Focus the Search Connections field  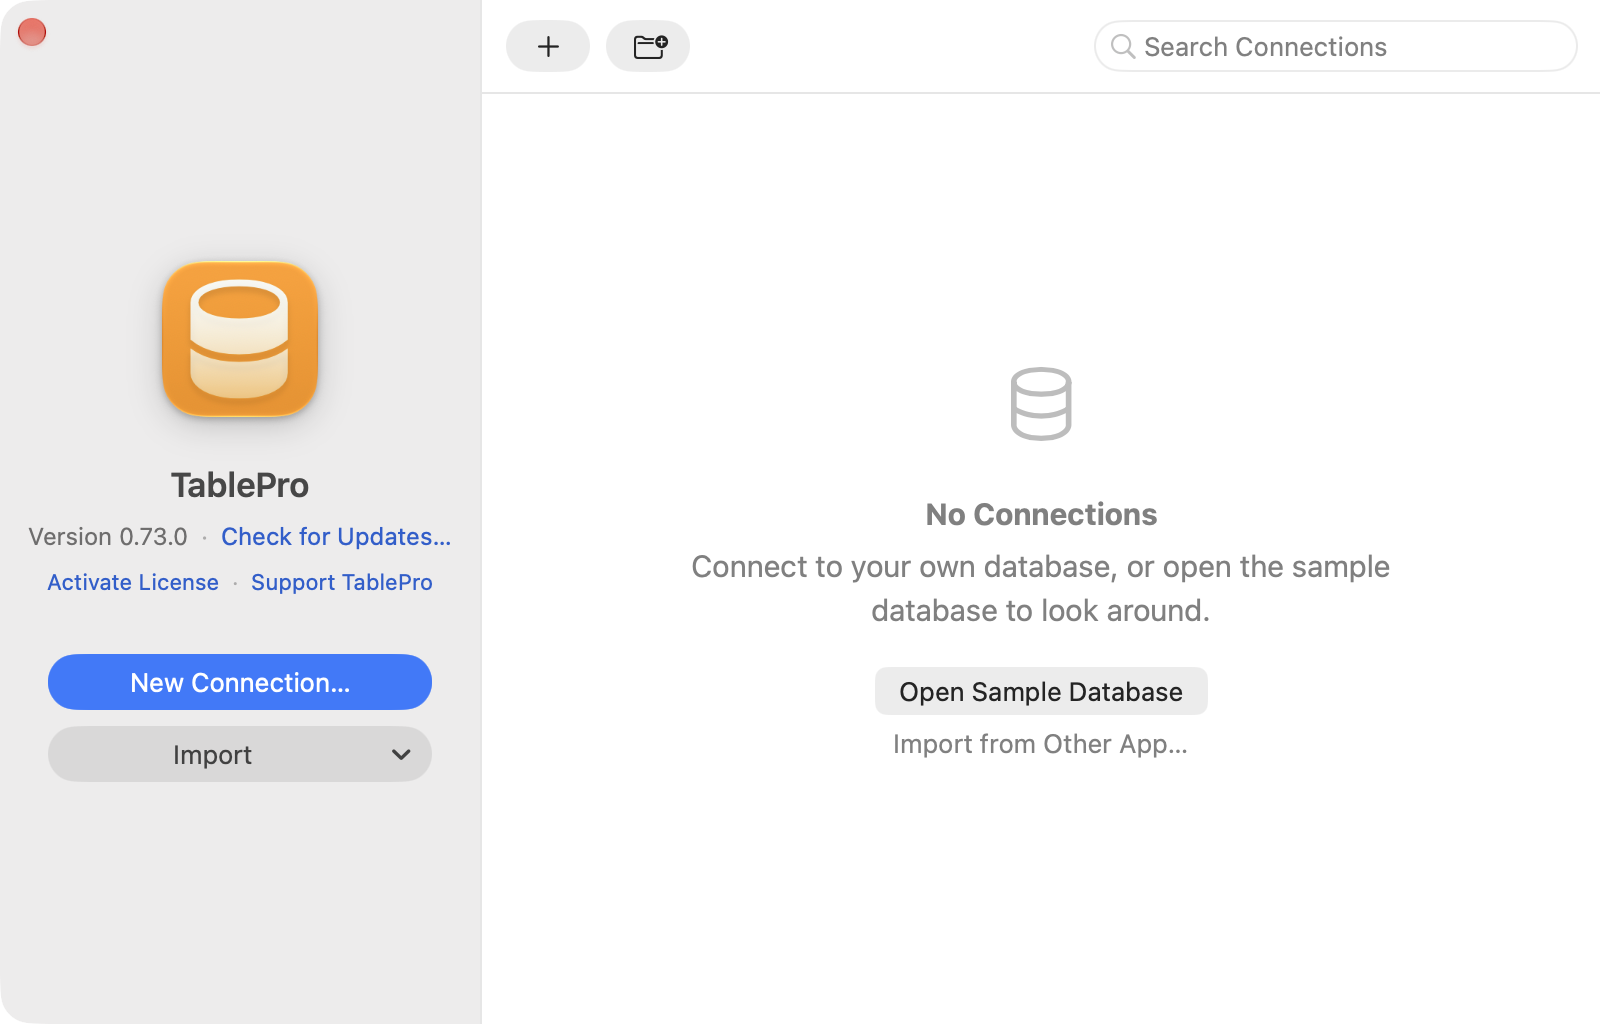(x=1336, y=46)
